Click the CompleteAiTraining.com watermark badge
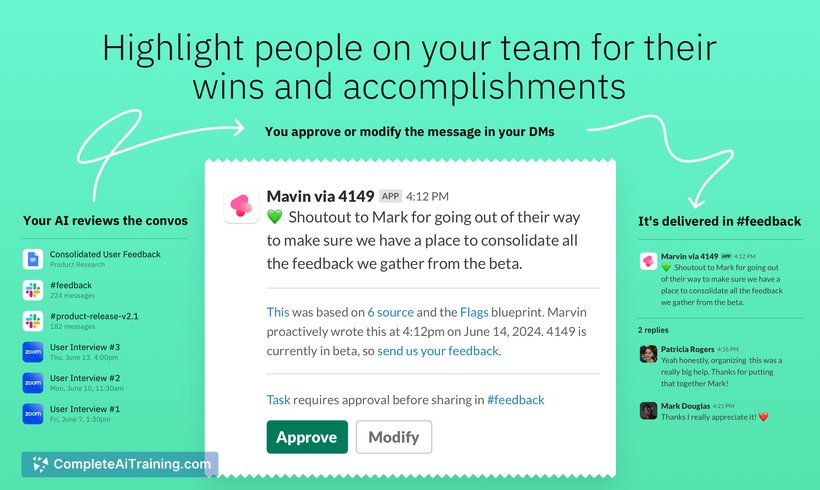The width and height of the screenshot is (820, 490). coord(120,464)
